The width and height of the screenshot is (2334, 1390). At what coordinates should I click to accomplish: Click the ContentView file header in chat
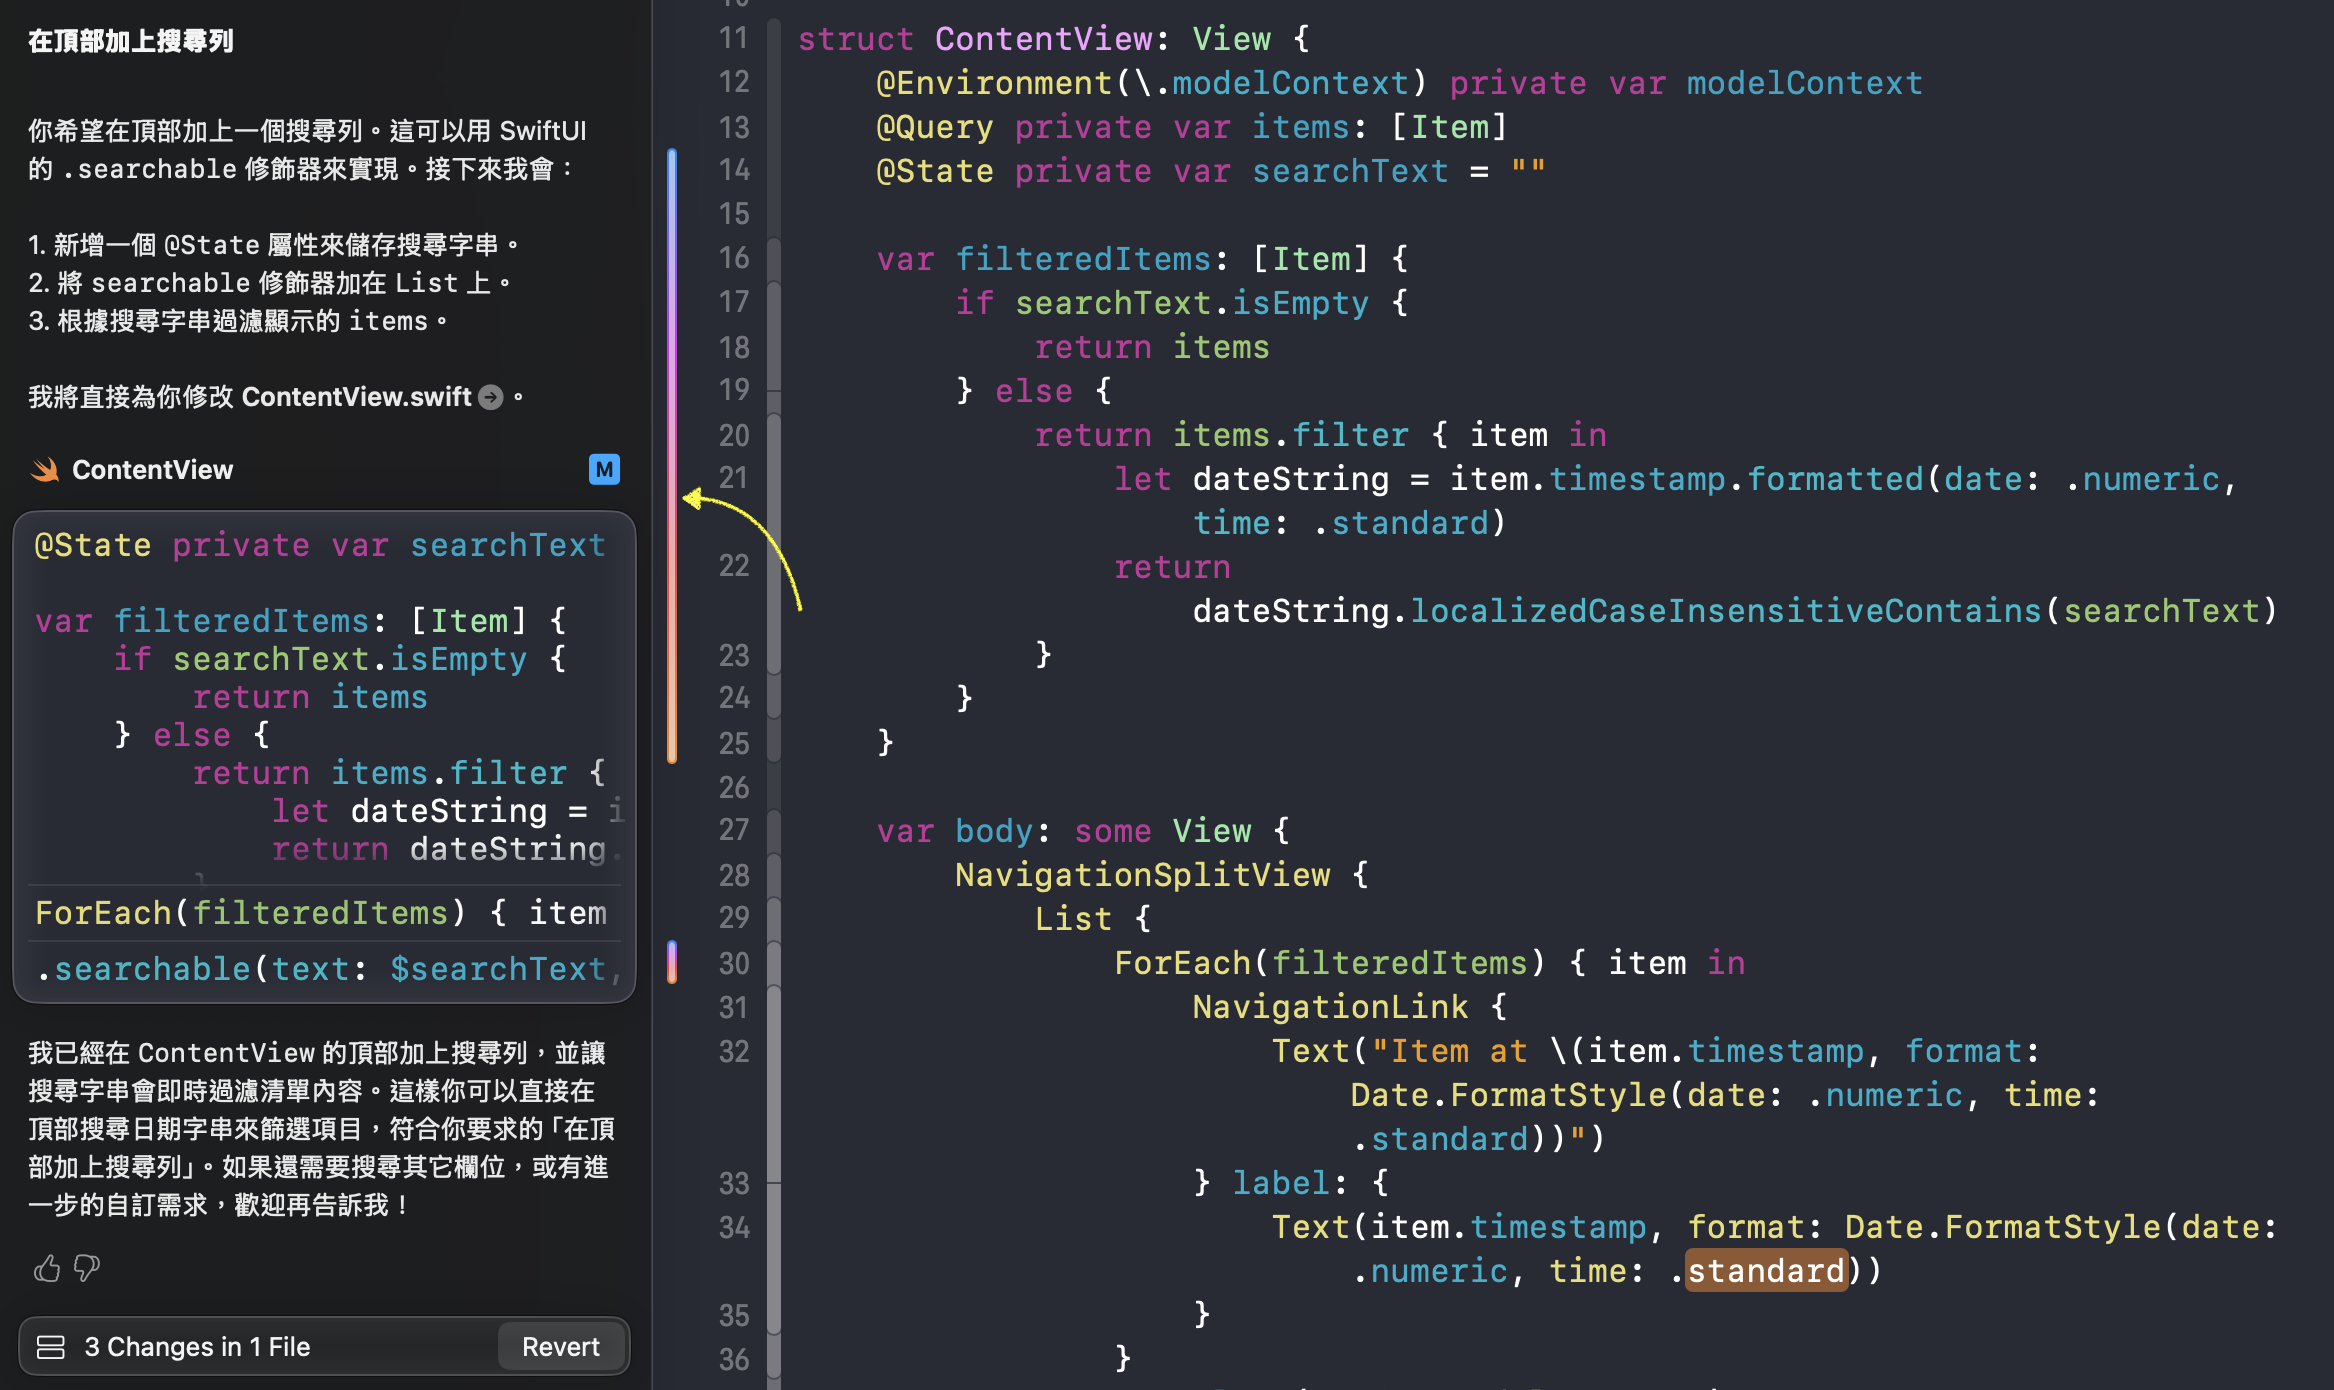click(152, 470)
